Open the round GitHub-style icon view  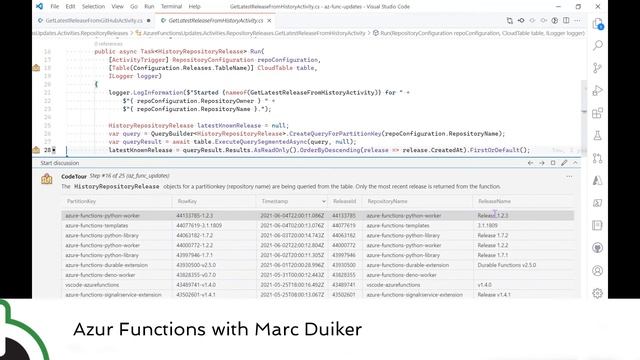tap(598, 248)
